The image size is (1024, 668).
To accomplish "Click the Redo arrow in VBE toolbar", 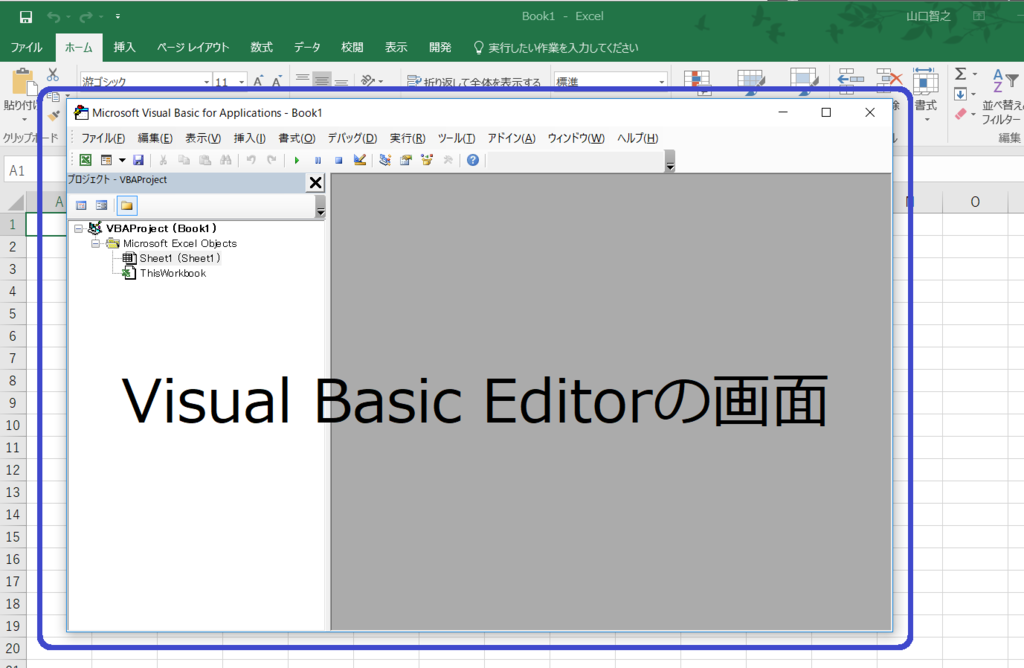I will 272,160.
